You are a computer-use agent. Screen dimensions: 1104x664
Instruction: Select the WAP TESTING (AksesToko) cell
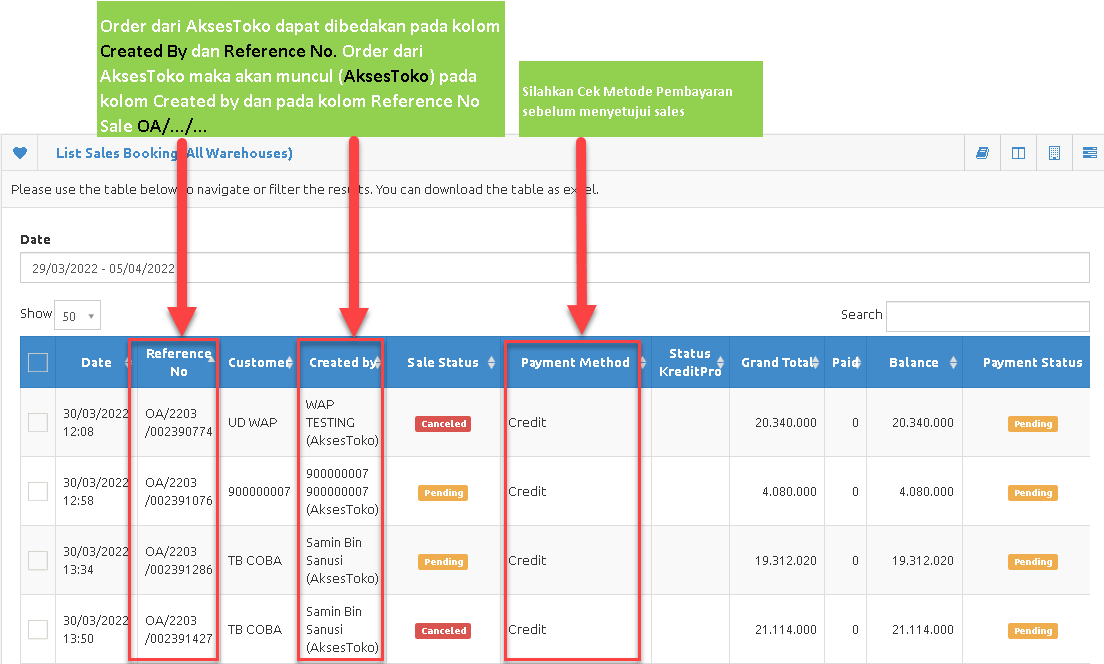pyautogui.click(x=341, y=422)
